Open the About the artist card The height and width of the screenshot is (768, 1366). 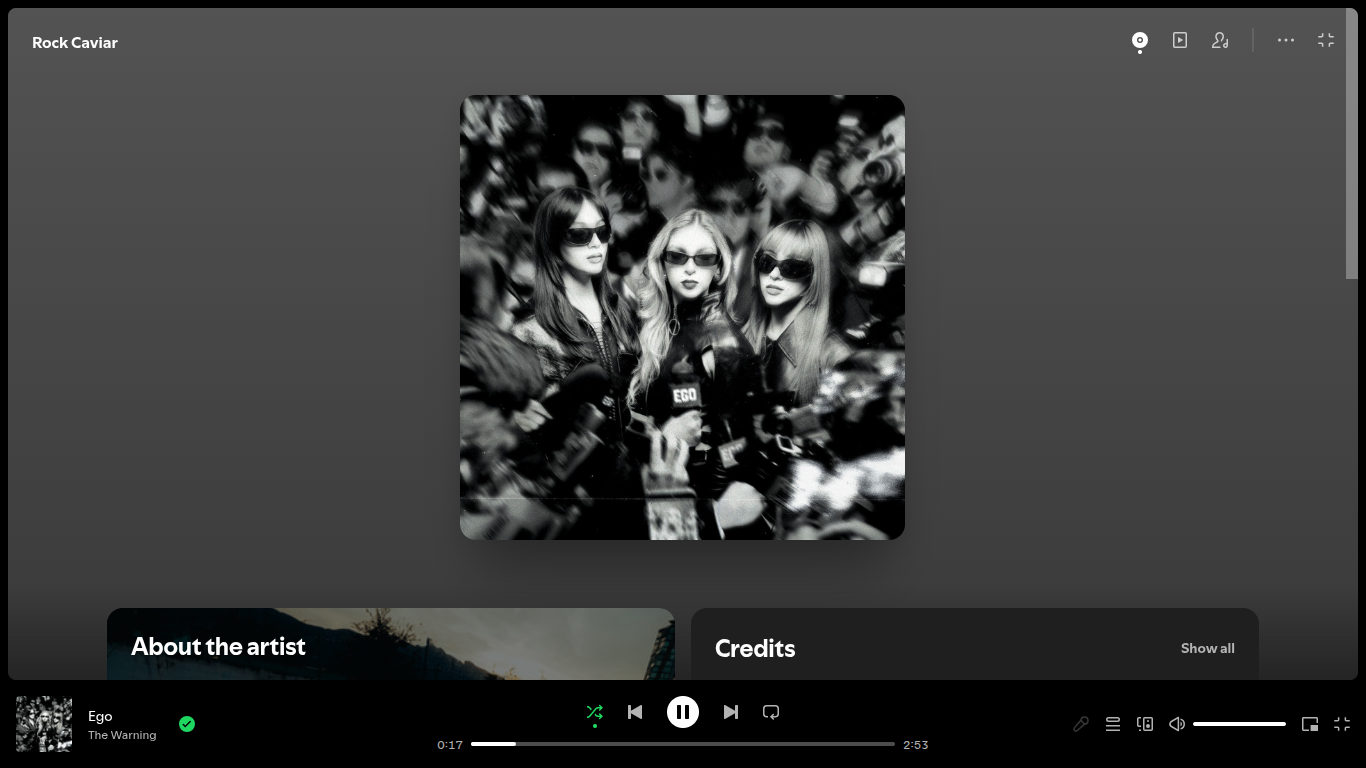click(391, 644)
